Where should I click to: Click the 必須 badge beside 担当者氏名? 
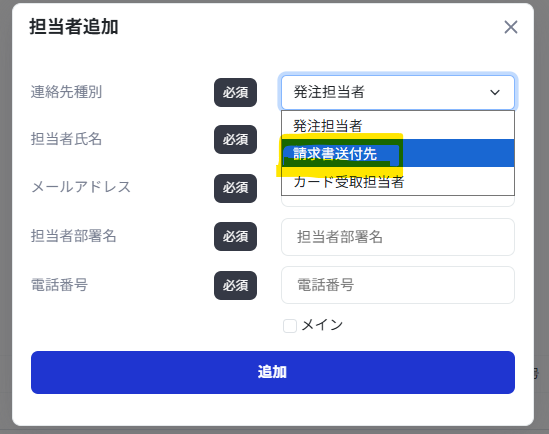pos(235,139)
